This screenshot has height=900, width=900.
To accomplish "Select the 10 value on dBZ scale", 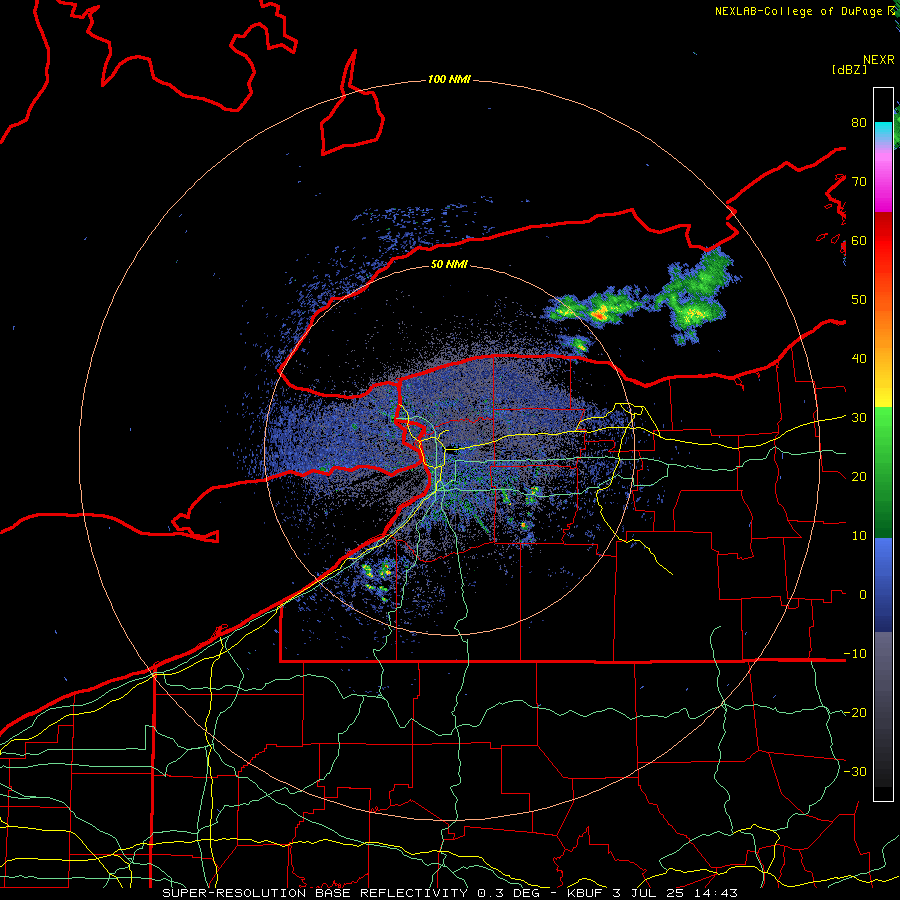I will click(x=859, y=536).
